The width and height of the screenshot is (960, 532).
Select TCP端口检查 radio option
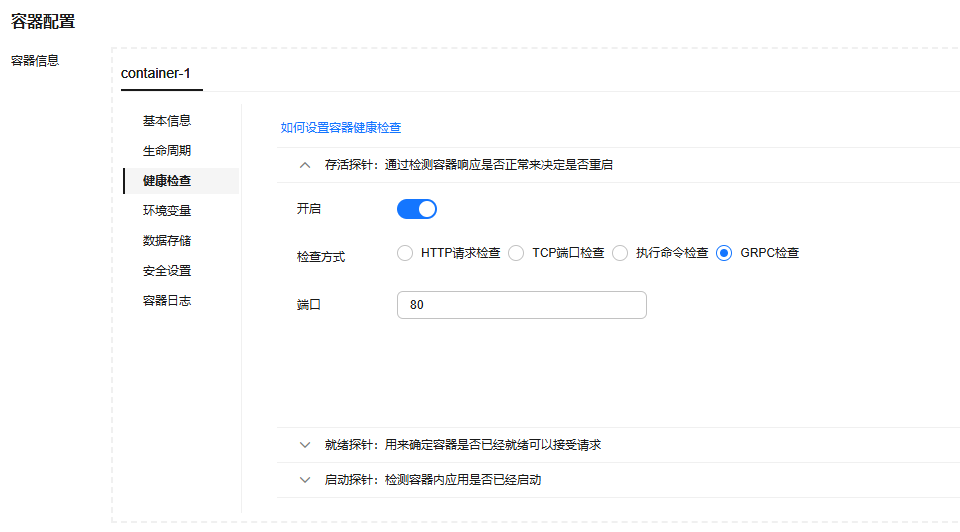point(516,253)
